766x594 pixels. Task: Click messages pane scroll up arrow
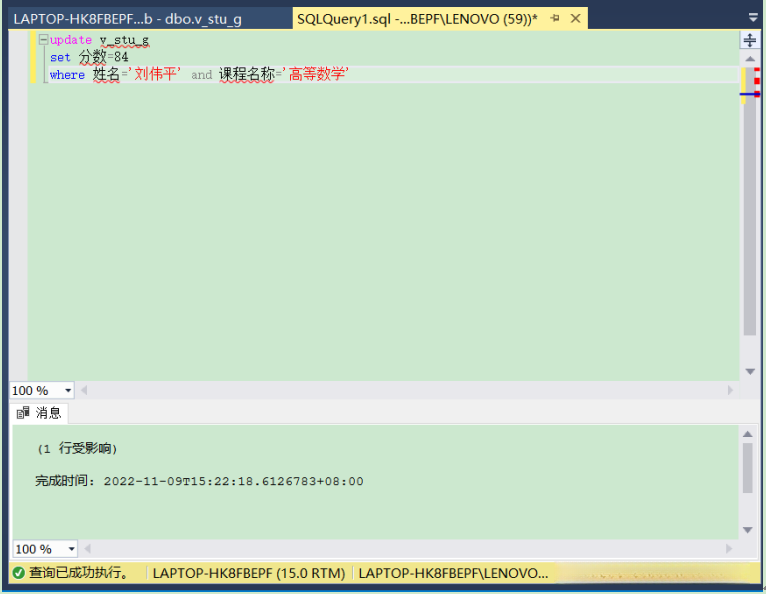click(747, 434)
